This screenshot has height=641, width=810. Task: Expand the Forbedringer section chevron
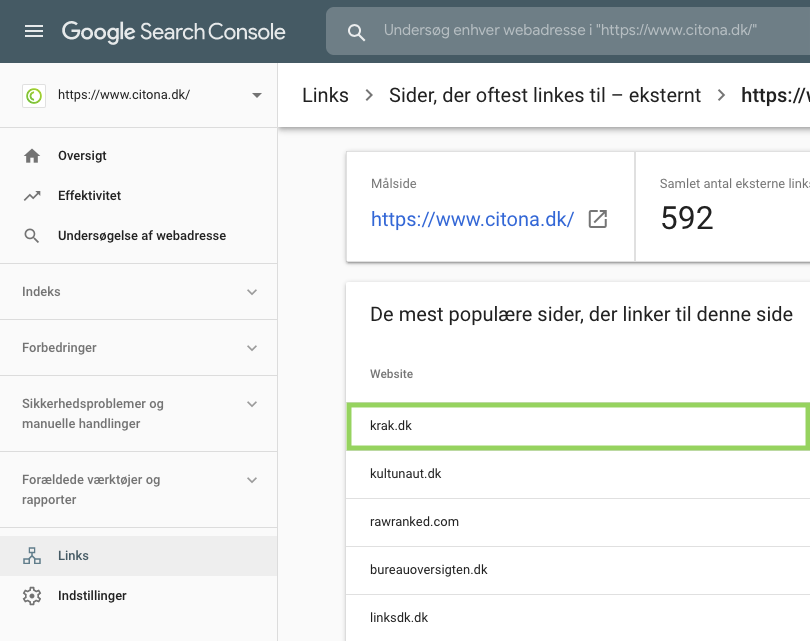pyautogui.click(x=252, y=348)
